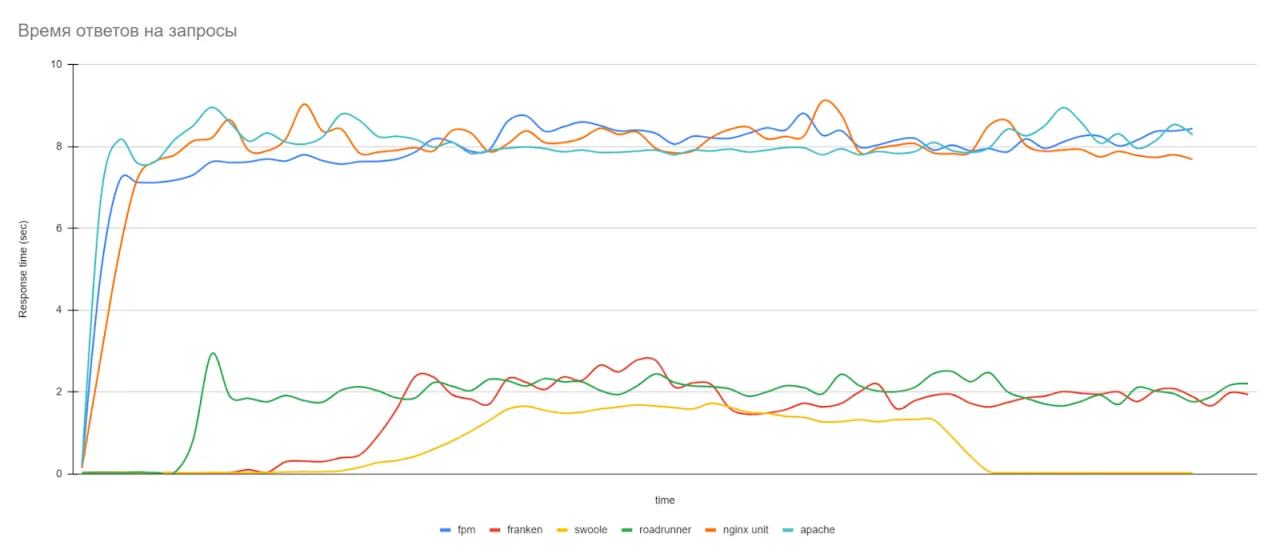The height and width of the screenshot is (554, 1280).
Task: Click the 4 tick on the y-axis
Action: (x=59, y=310)
